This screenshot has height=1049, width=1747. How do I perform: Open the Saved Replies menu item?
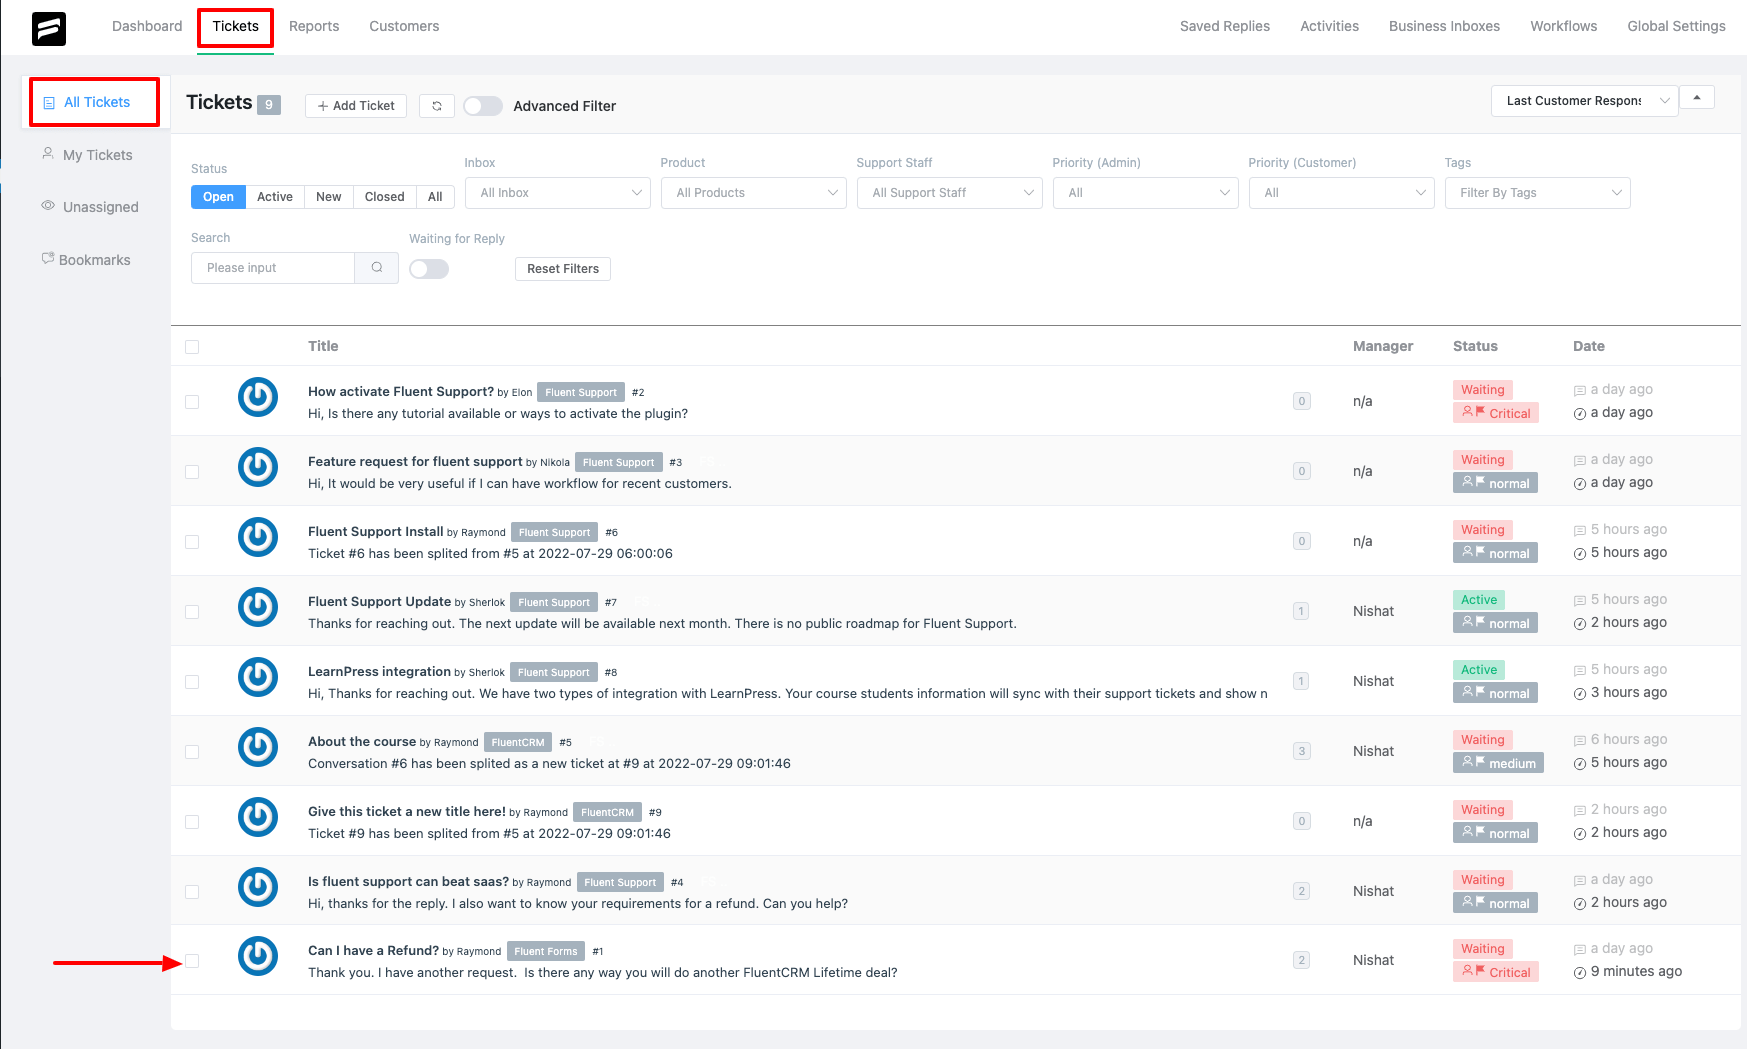click(1225, 26)
